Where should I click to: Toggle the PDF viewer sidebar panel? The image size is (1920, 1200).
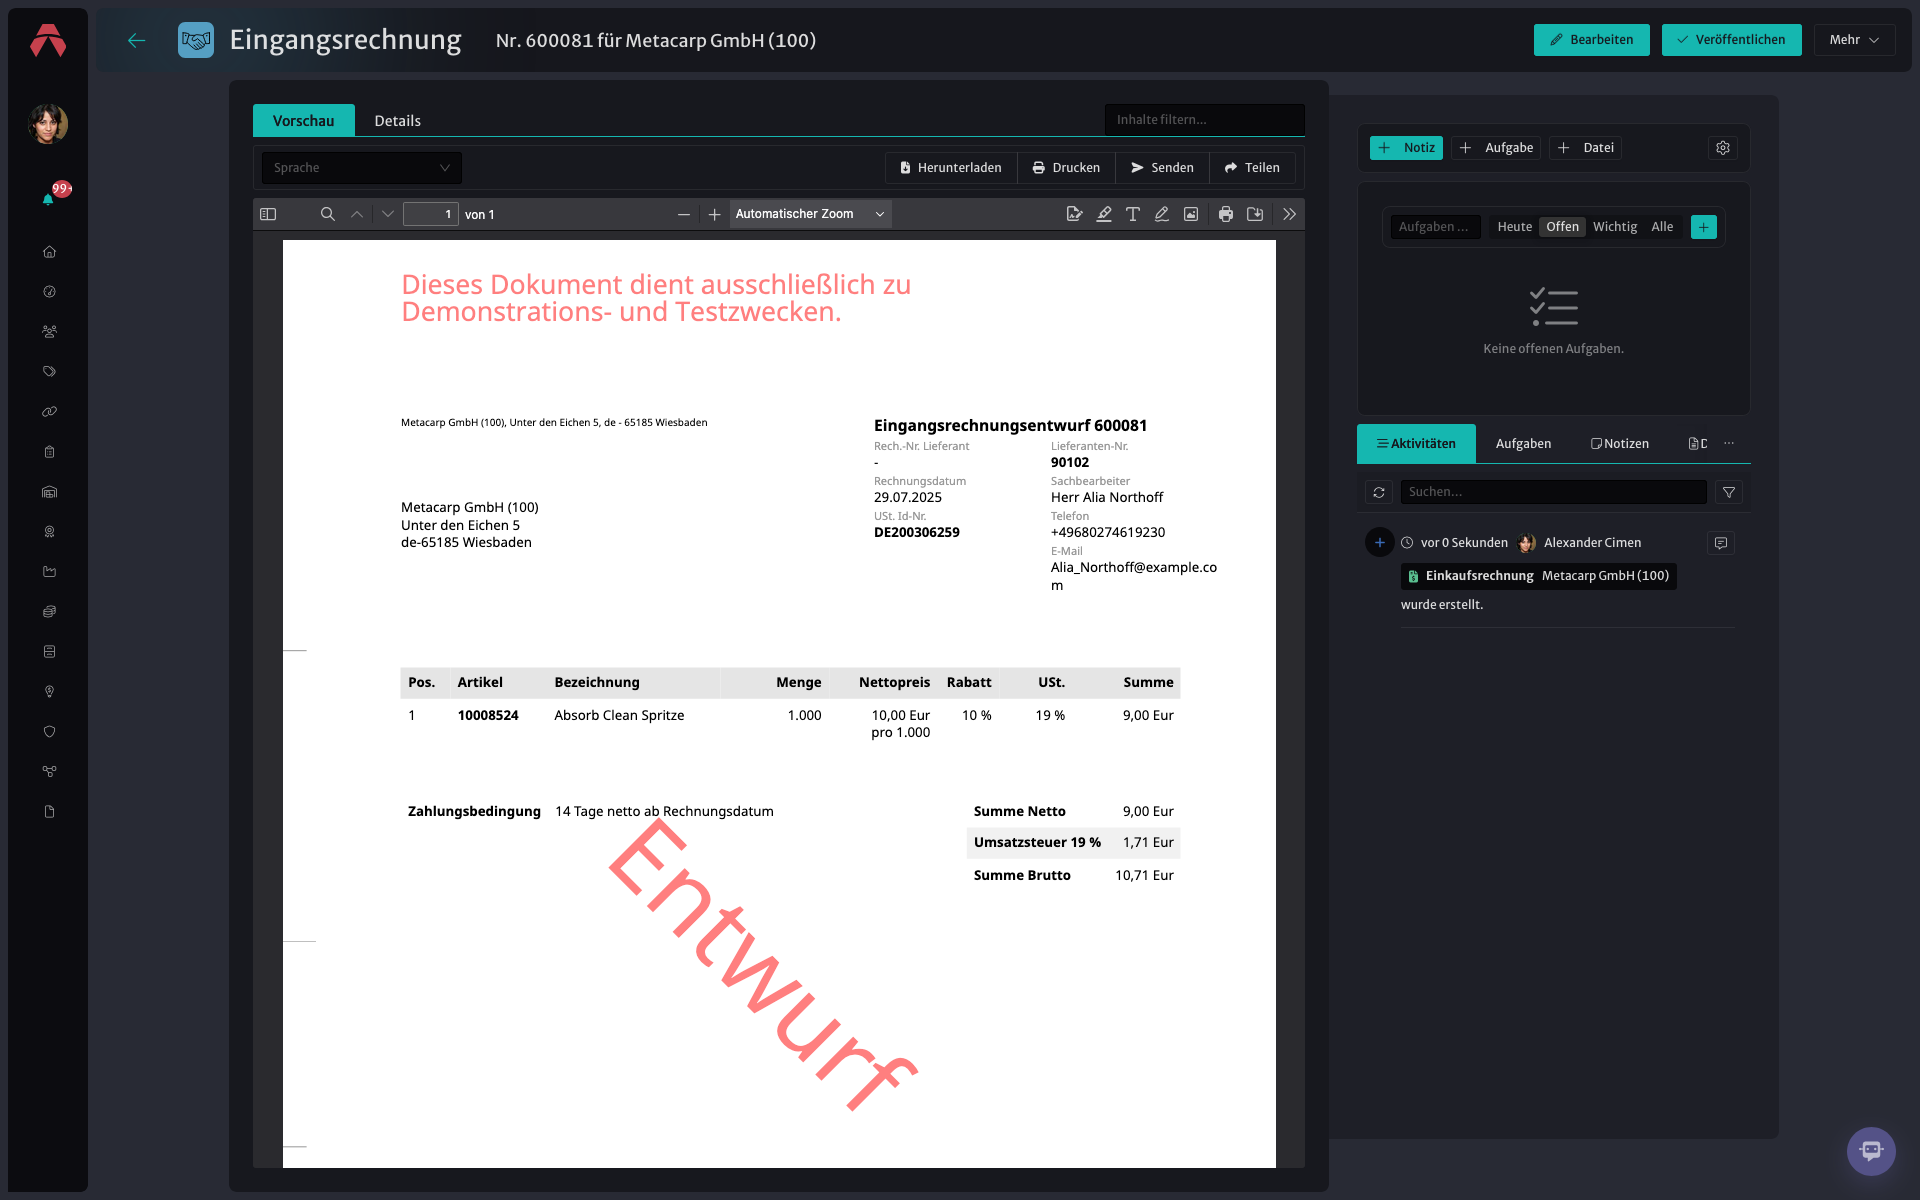coord(268,214)
